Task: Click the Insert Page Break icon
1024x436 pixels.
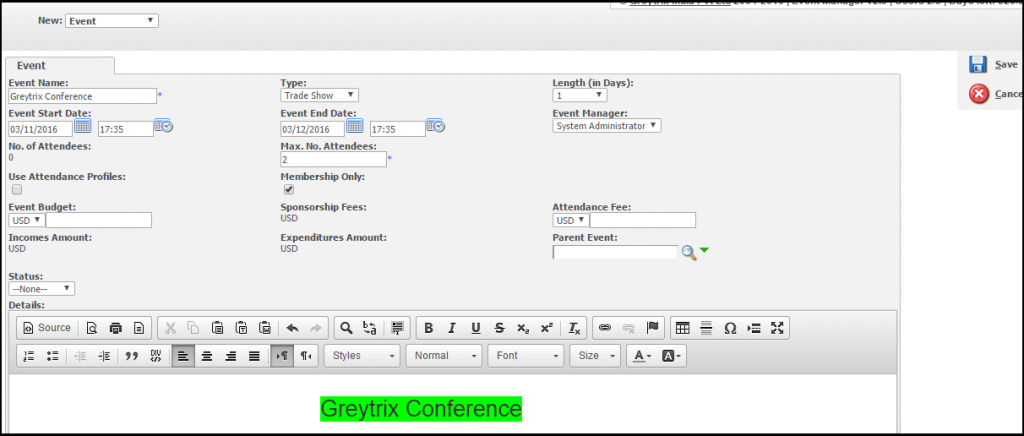Action: [x=753, y=328]
